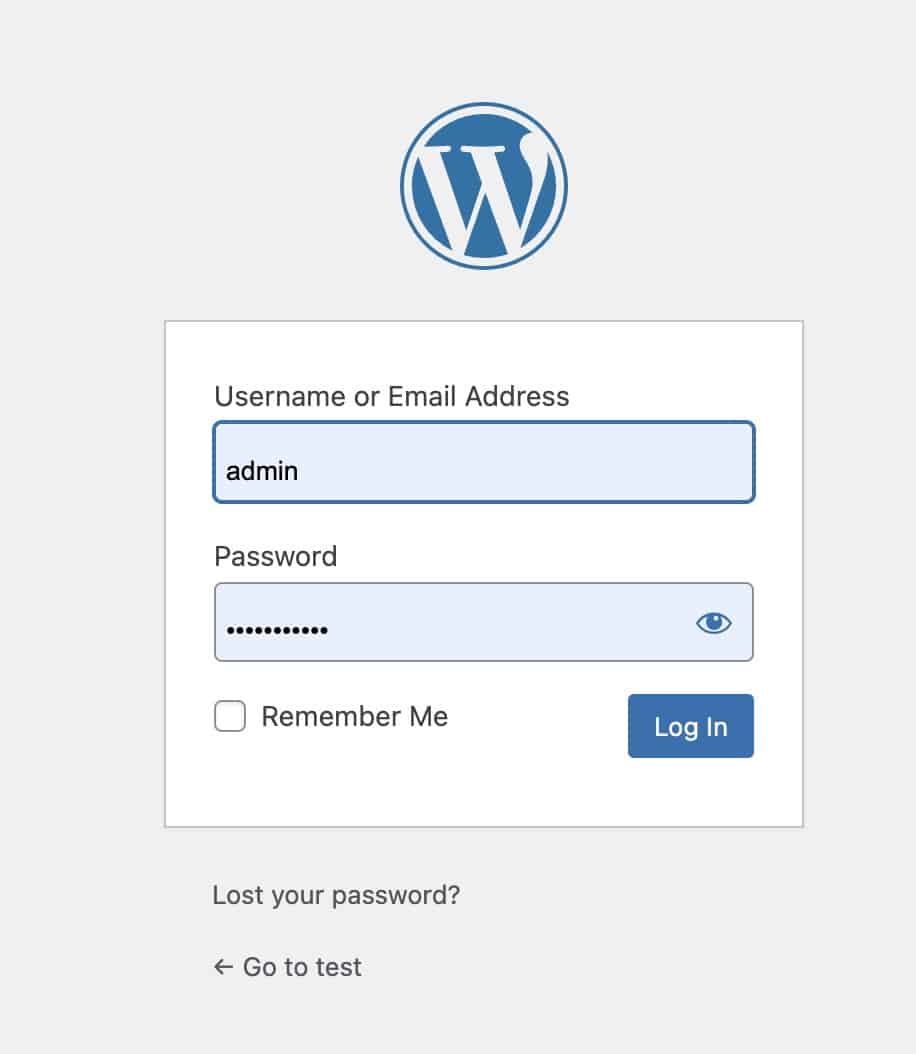Reveal the password using the eye icon
This screenshot has width=916, height=1054.
(713, 622)
